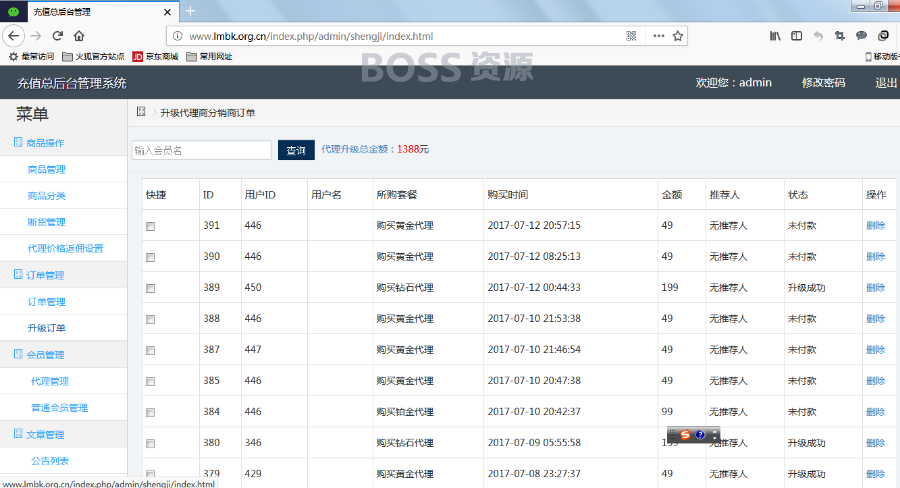Open a new tab with plus icon
Image resolution: width=900 pixels, height=488 pixels.
(191, 11)
